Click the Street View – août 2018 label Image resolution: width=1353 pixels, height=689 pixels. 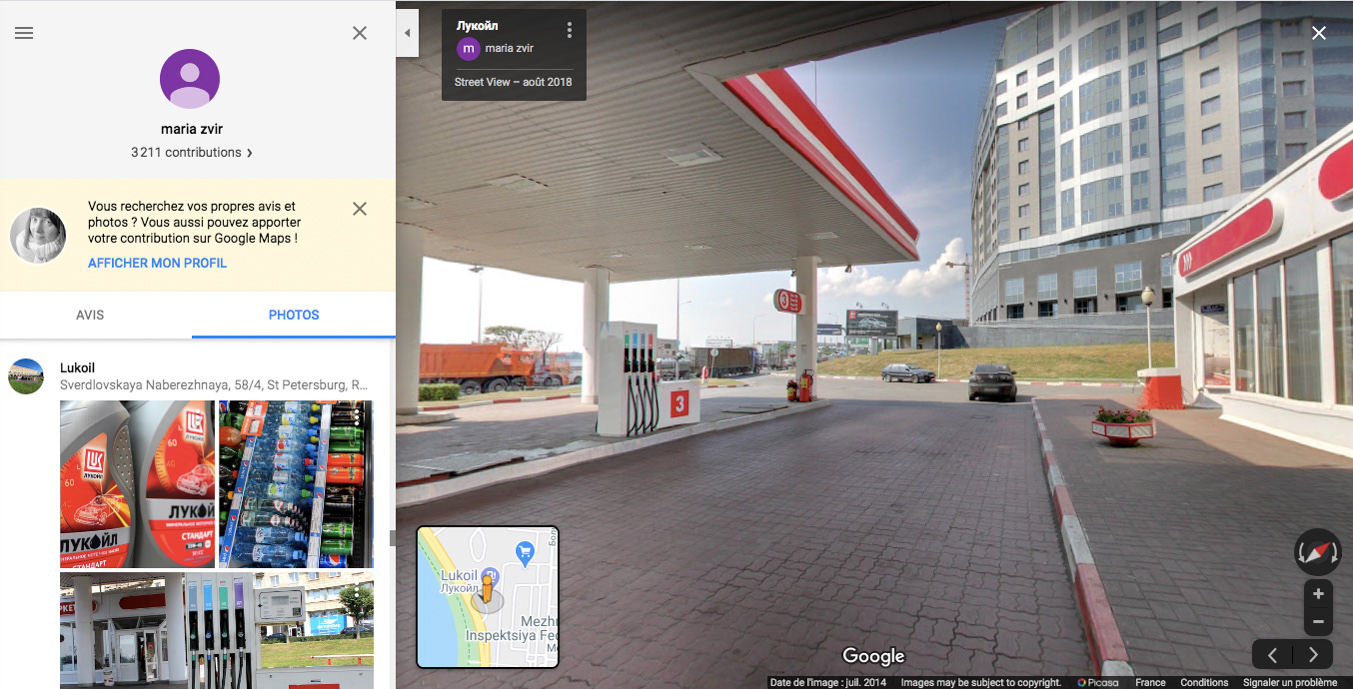pyautogui.click(x=513, y=82)
